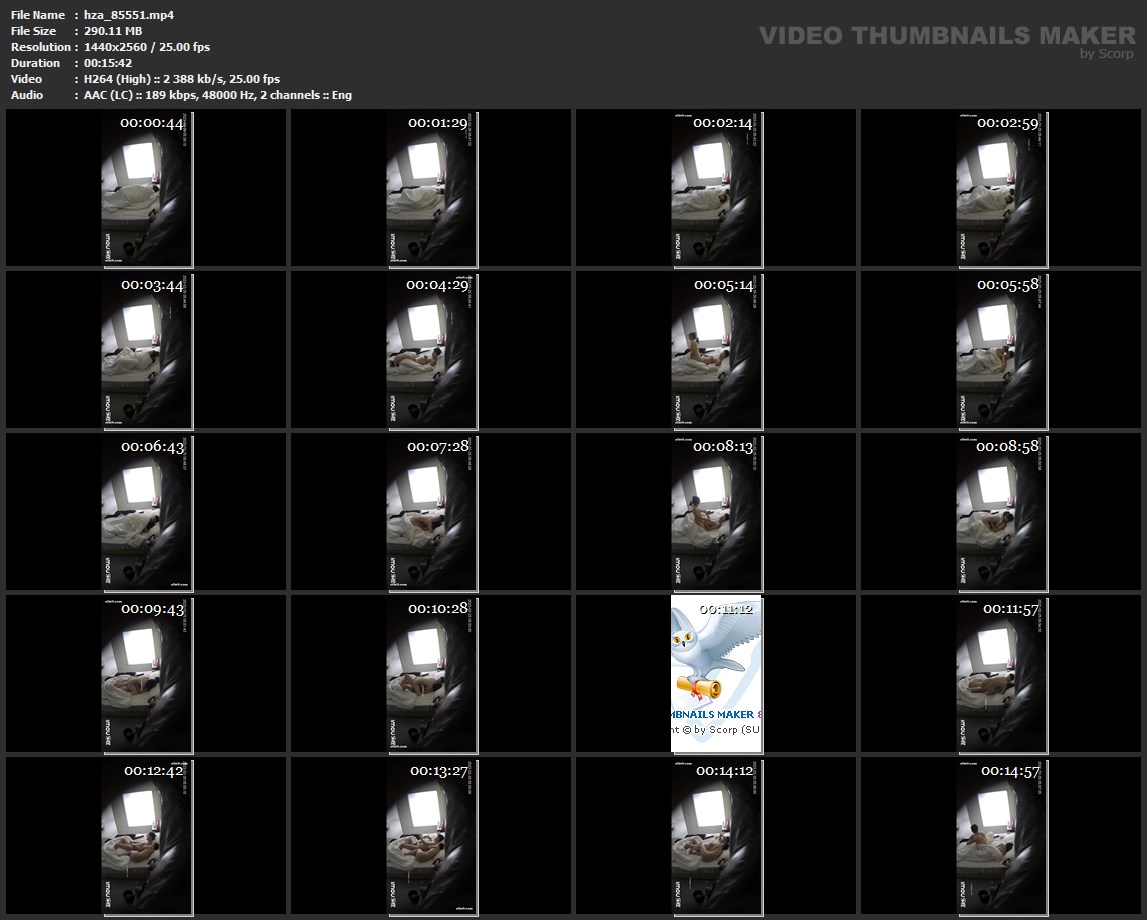Open the frame stamped 00:09:43
1147x920 pixels.
pos(146,673)
